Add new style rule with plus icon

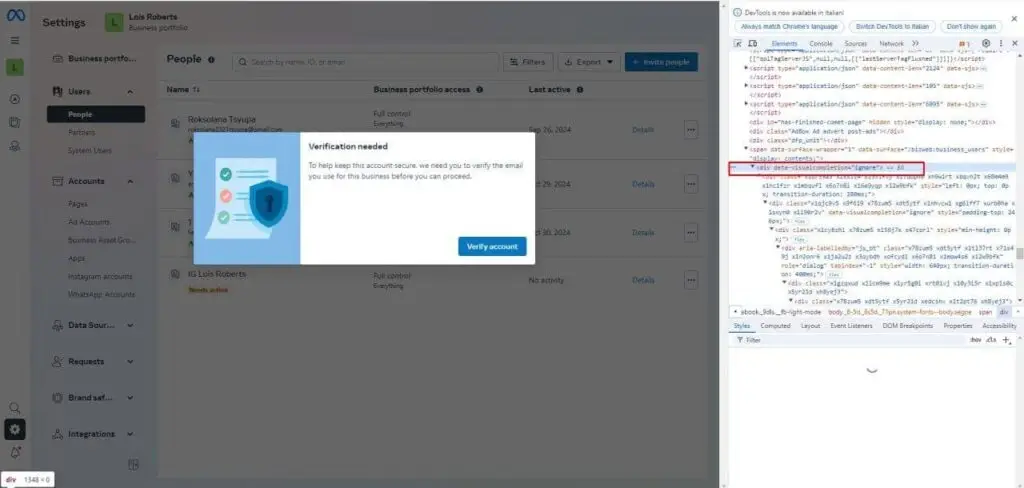[x=1006, y=340]
